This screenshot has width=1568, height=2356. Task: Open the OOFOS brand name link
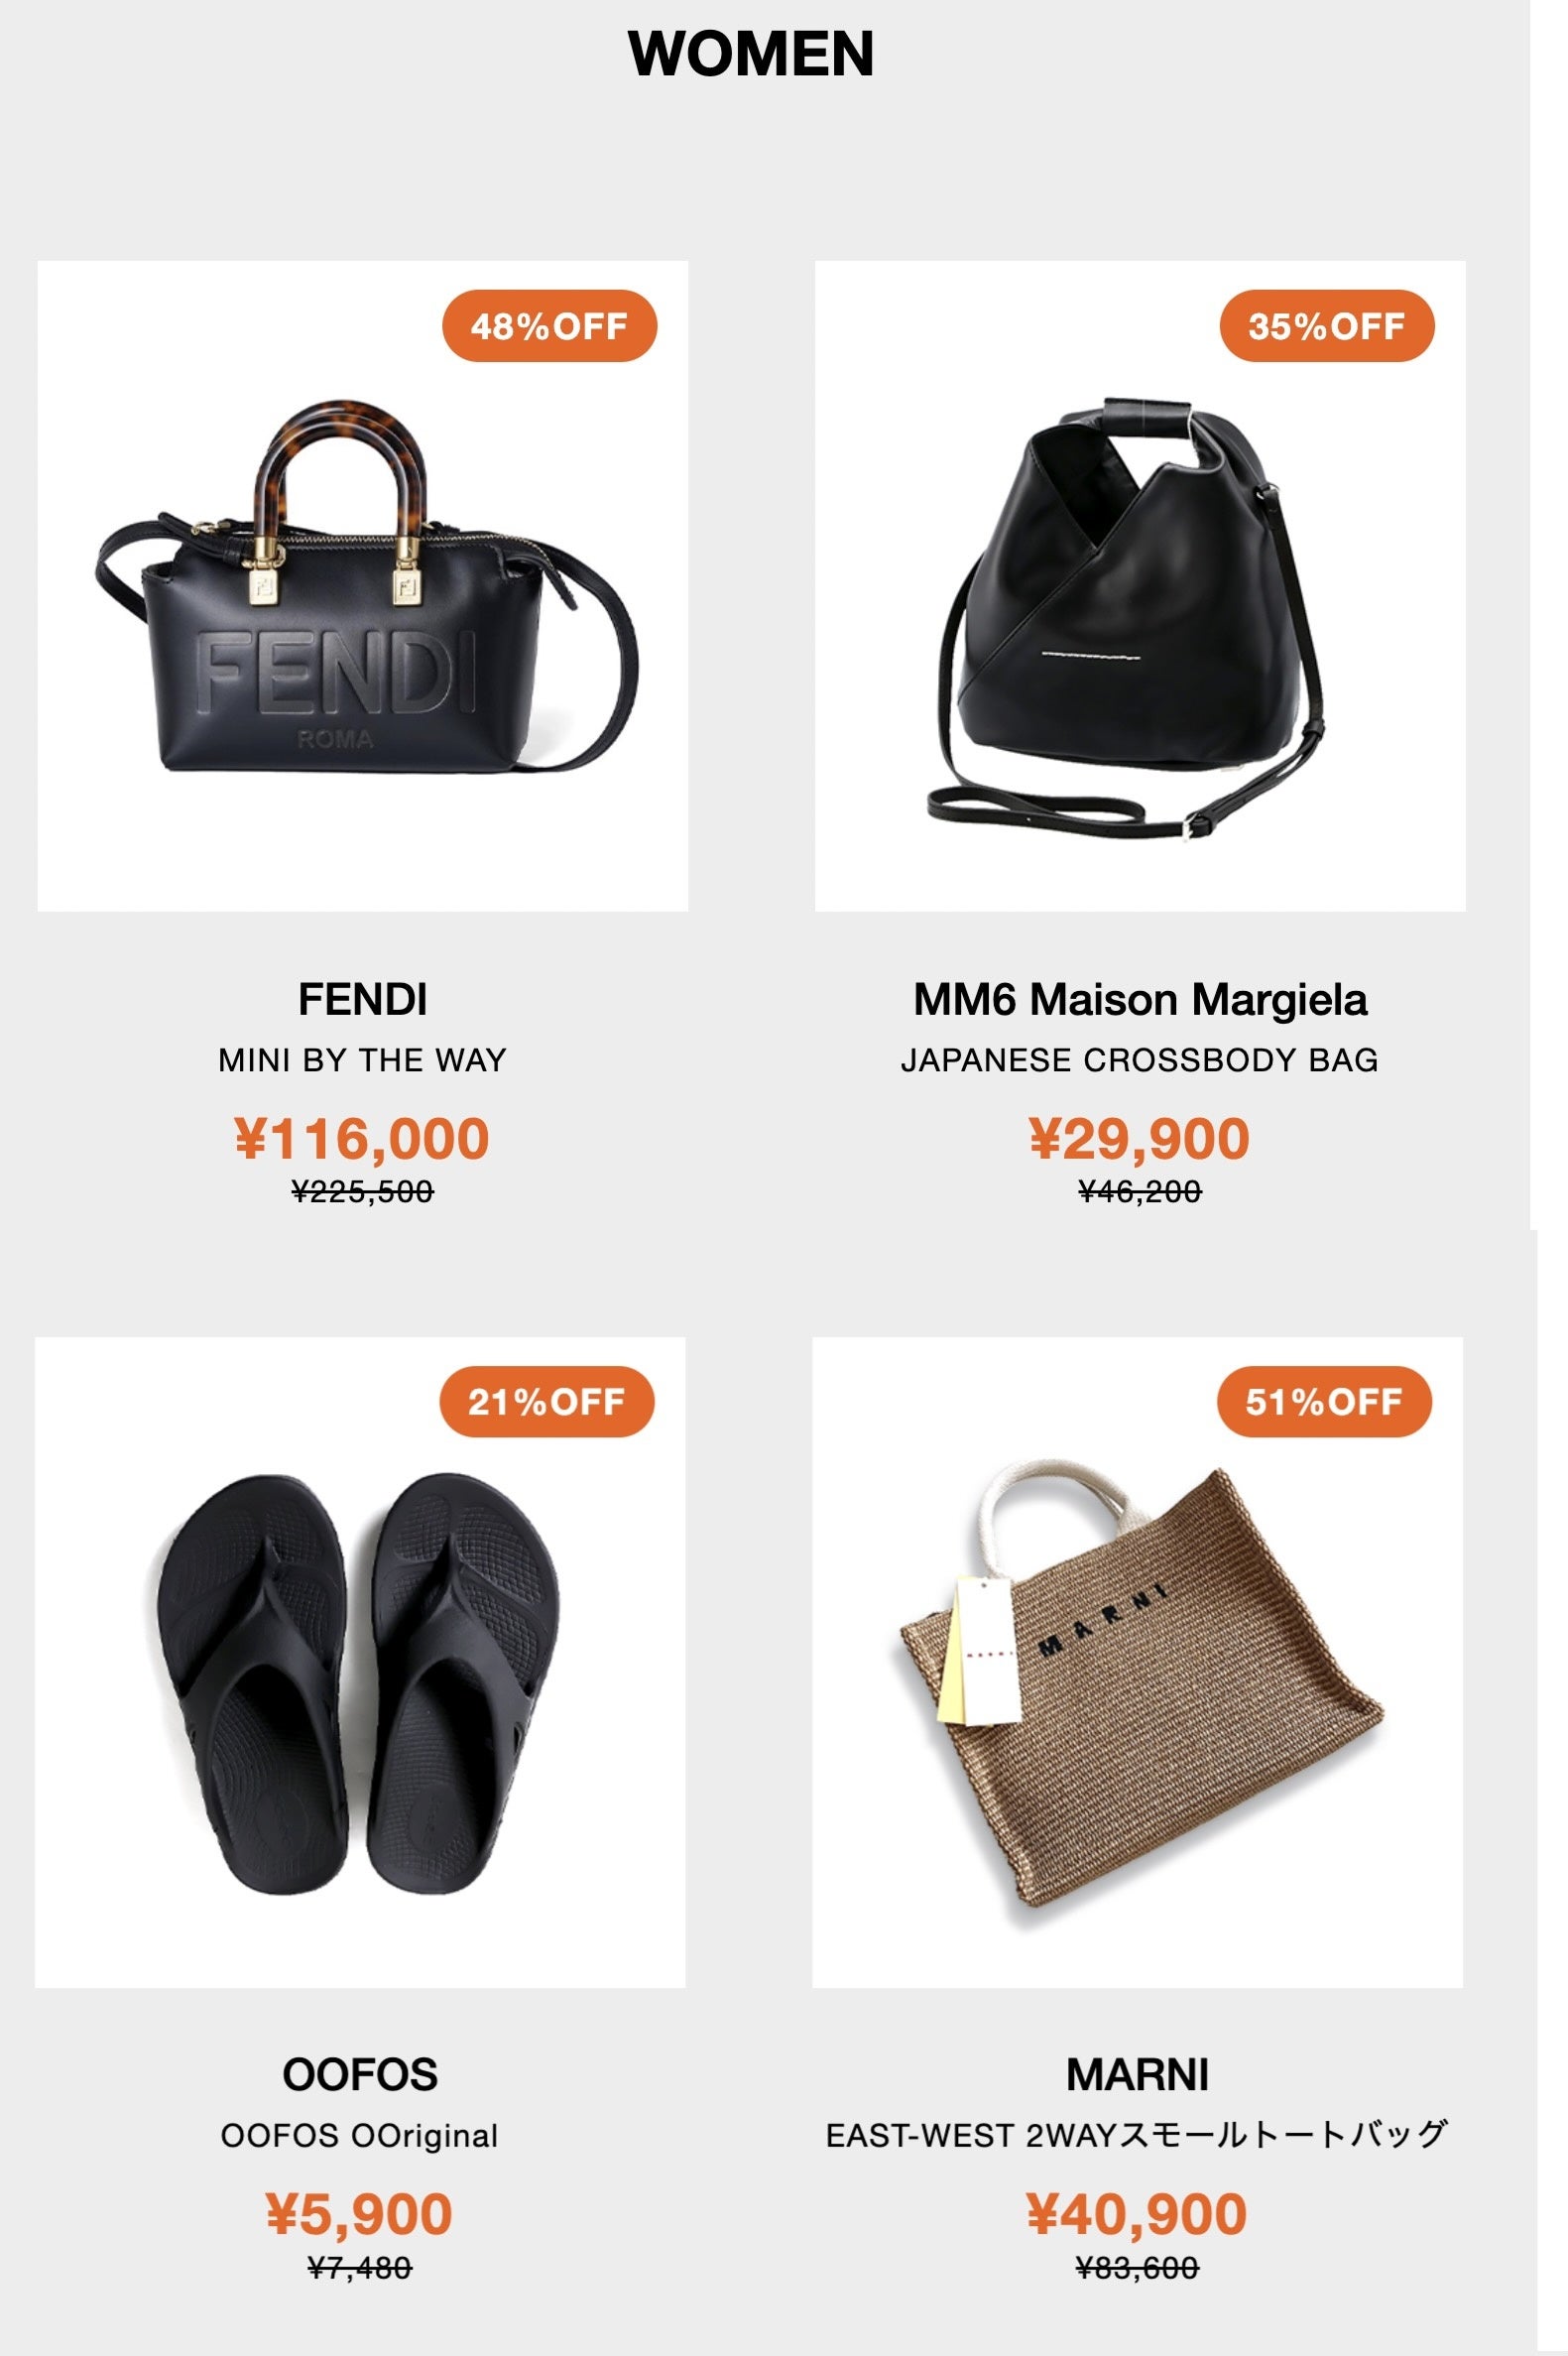click(360, 2075)
